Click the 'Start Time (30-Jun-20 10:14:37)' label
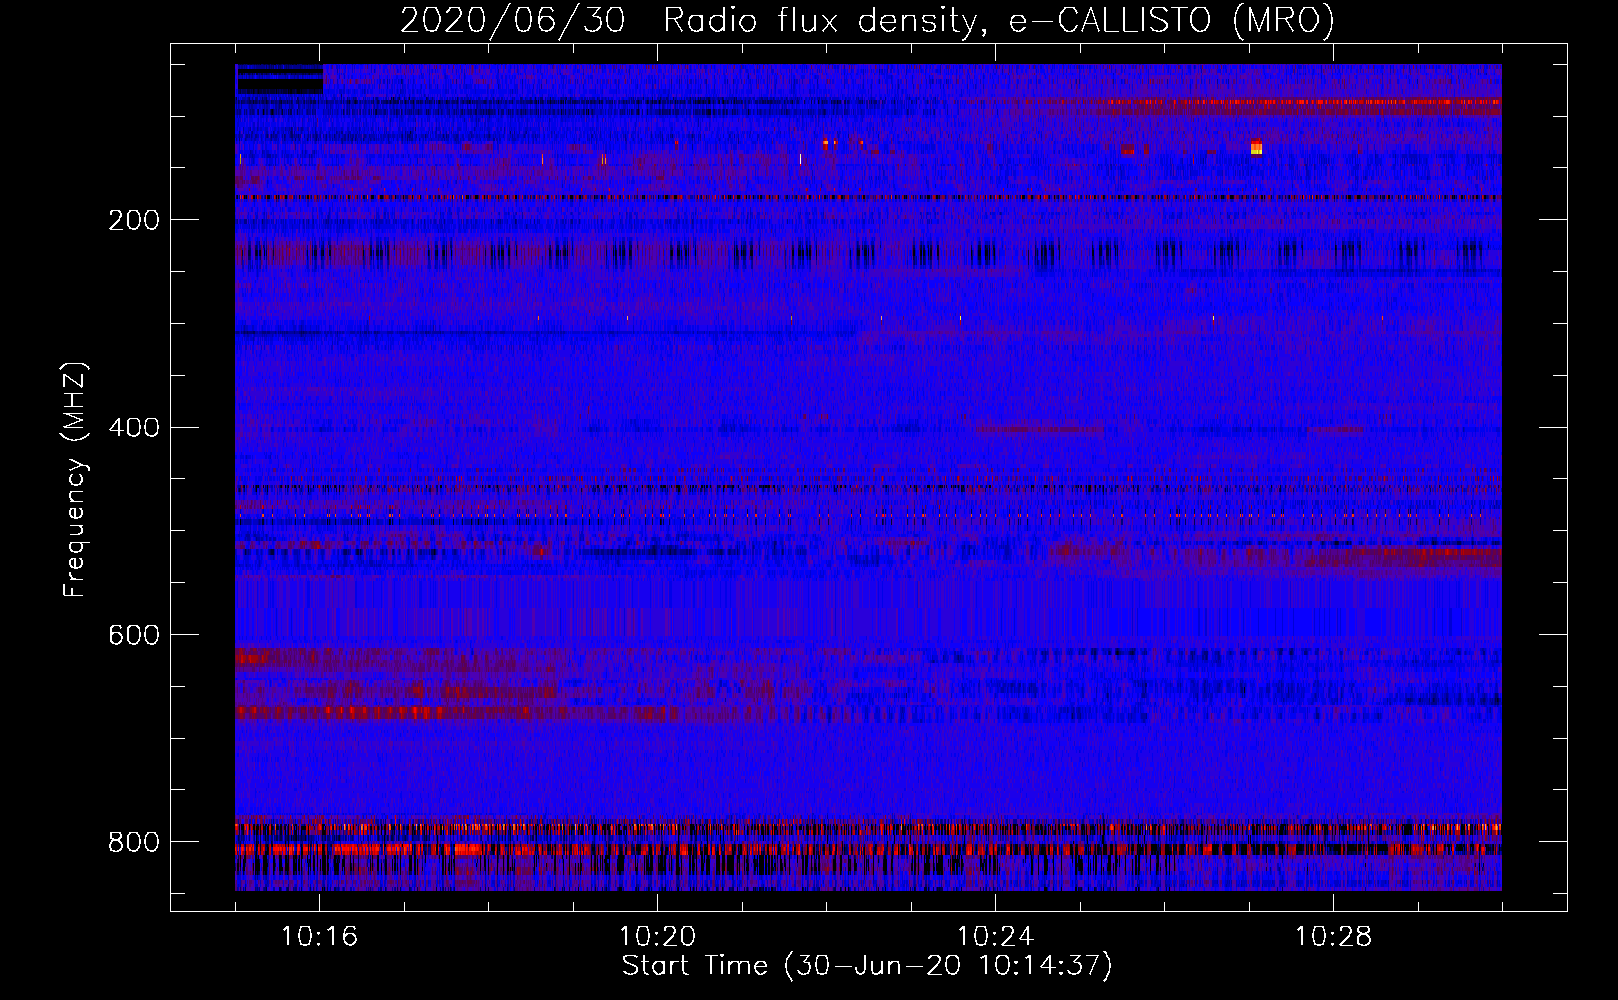The width and height of the screenshot is (1618, 1000). [867, 966]
